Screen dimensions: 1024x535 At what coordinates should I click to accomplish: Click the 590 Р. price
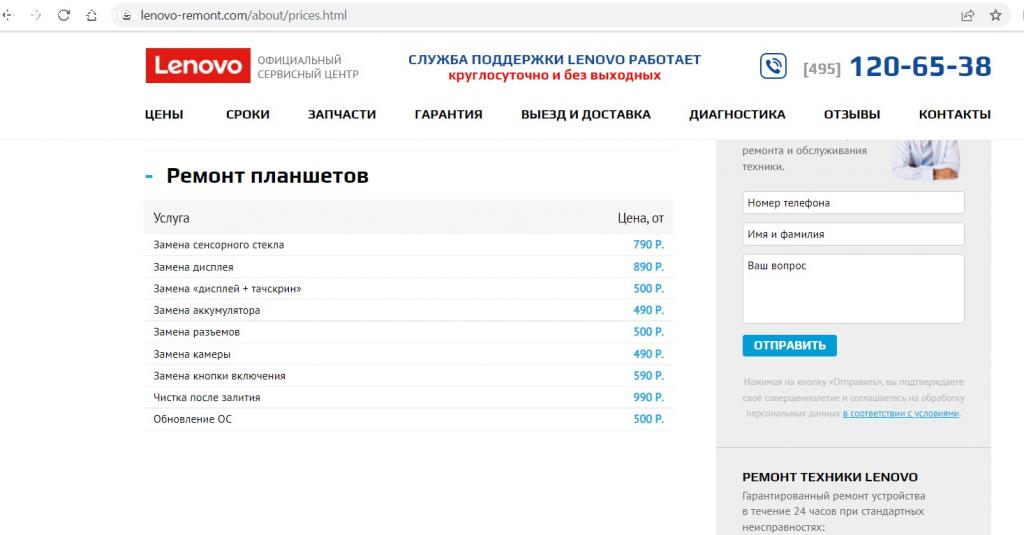(648, 376)
